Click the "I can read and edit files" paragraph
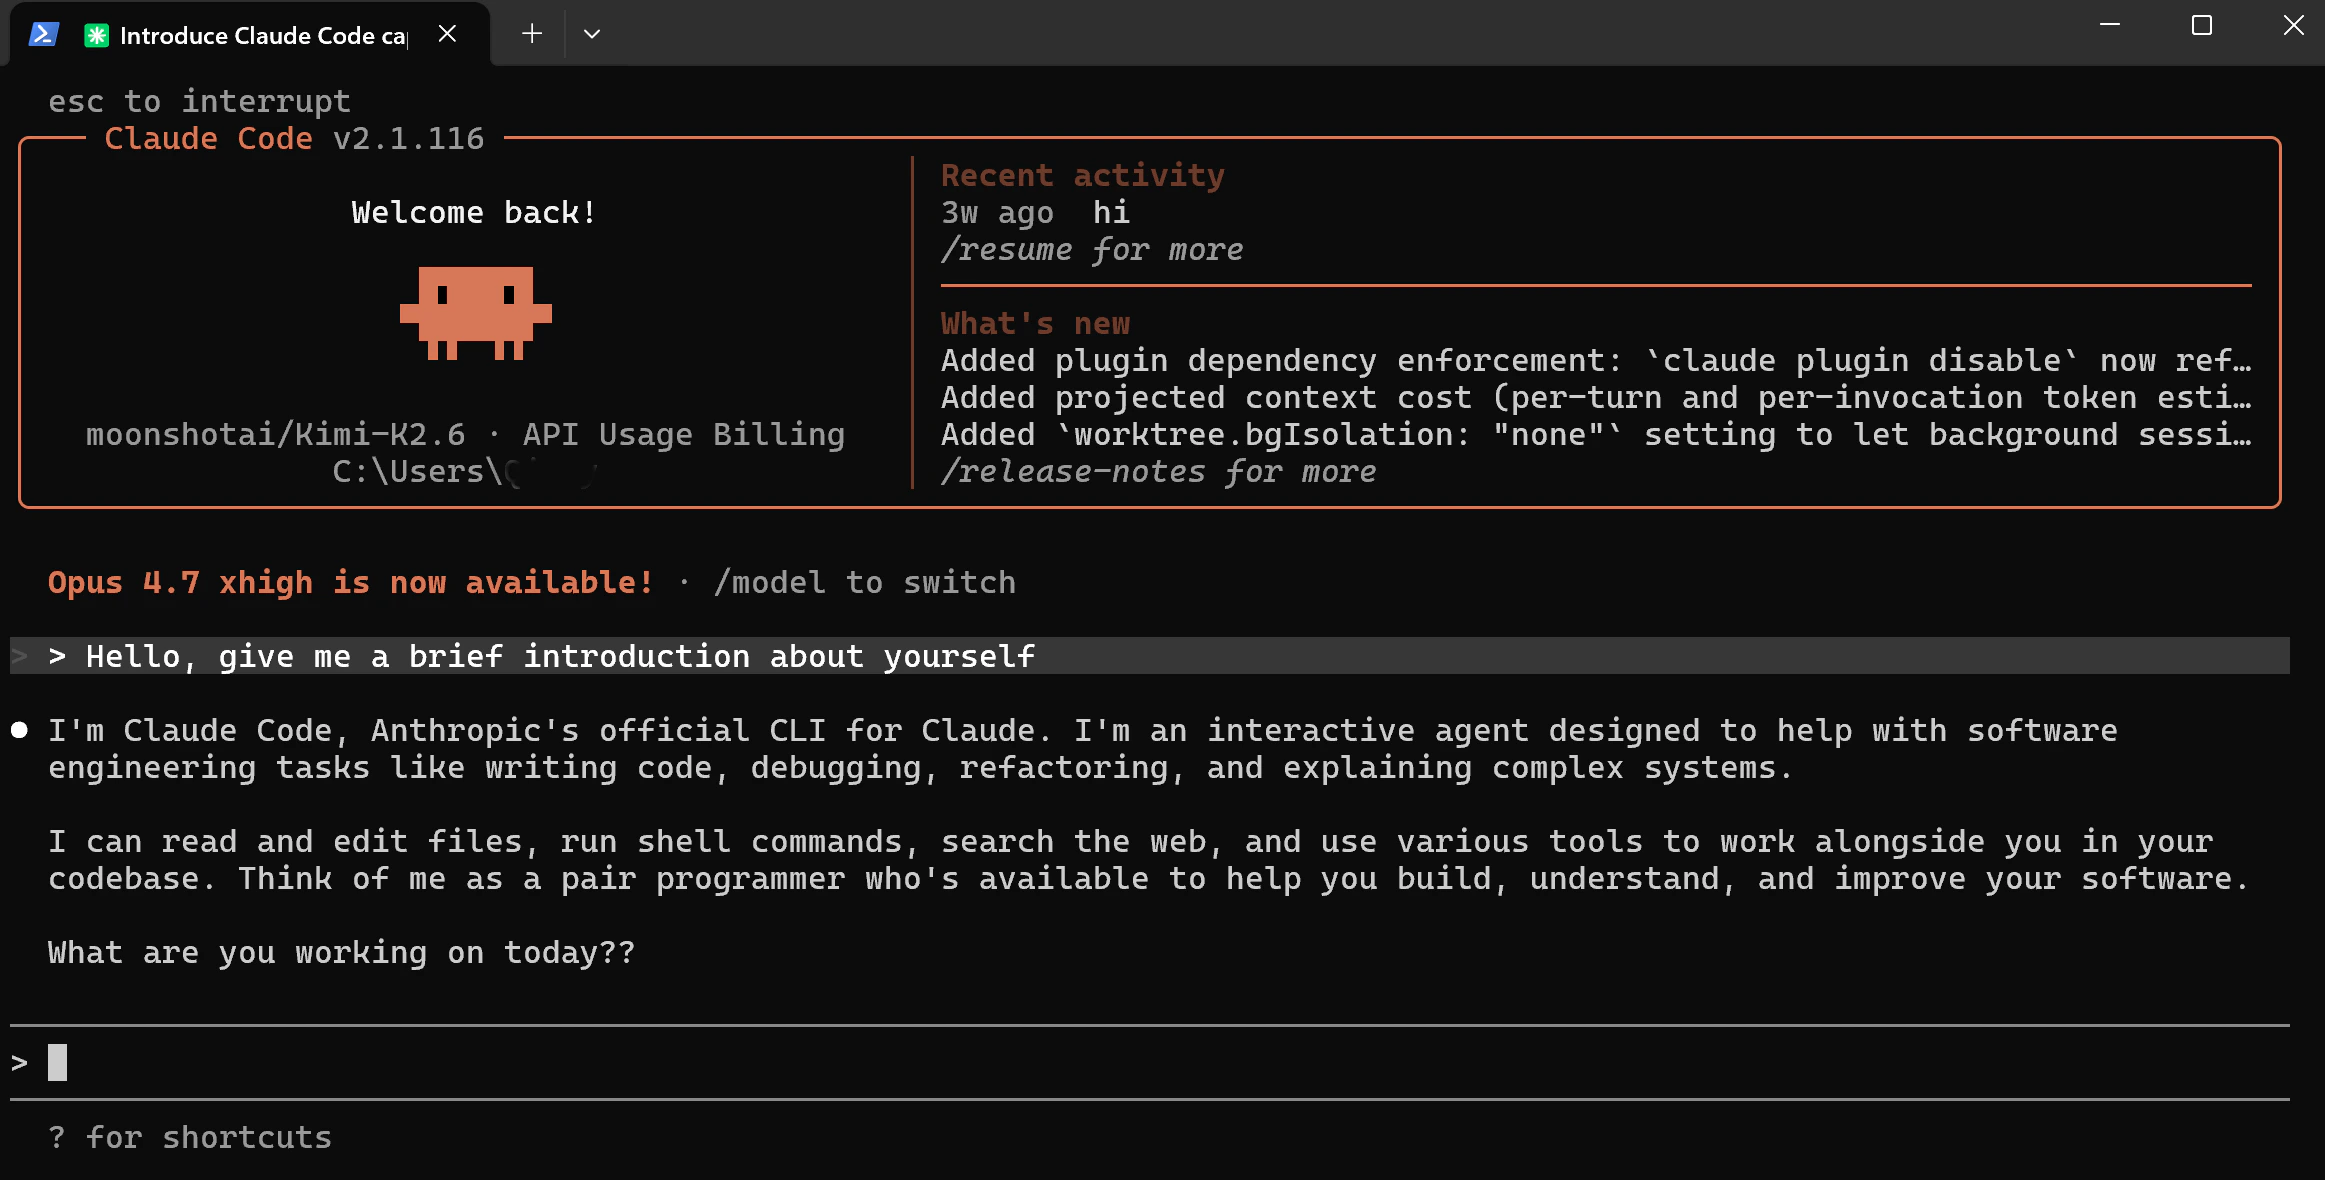This screenshot has height=1180, width=2325. tap(1148, 860)
